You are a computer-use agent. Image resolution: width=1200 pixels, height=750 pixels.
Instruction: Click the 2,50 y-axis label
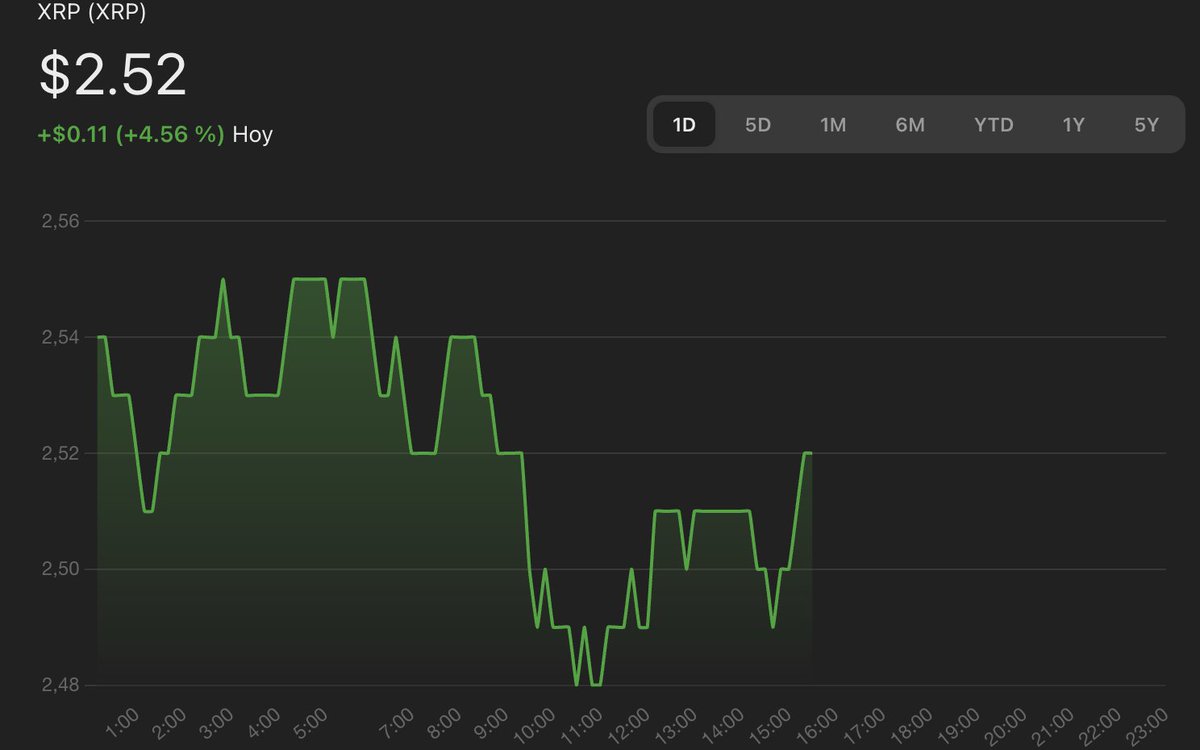point(59,570)
